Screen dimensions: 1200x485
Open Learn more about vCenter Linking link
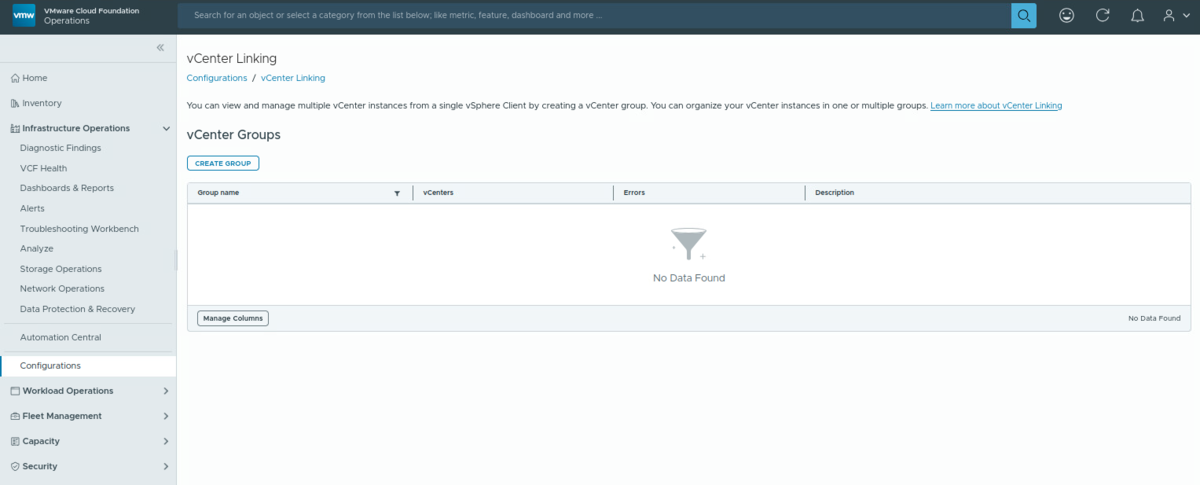(x=996, y=105)
